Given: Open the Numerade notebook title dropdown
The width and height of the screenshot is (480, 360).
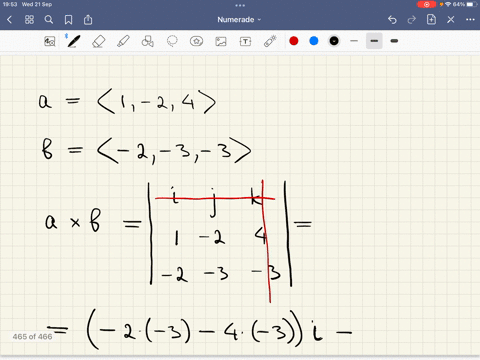Looking at the screenshot, I should 239,20.
